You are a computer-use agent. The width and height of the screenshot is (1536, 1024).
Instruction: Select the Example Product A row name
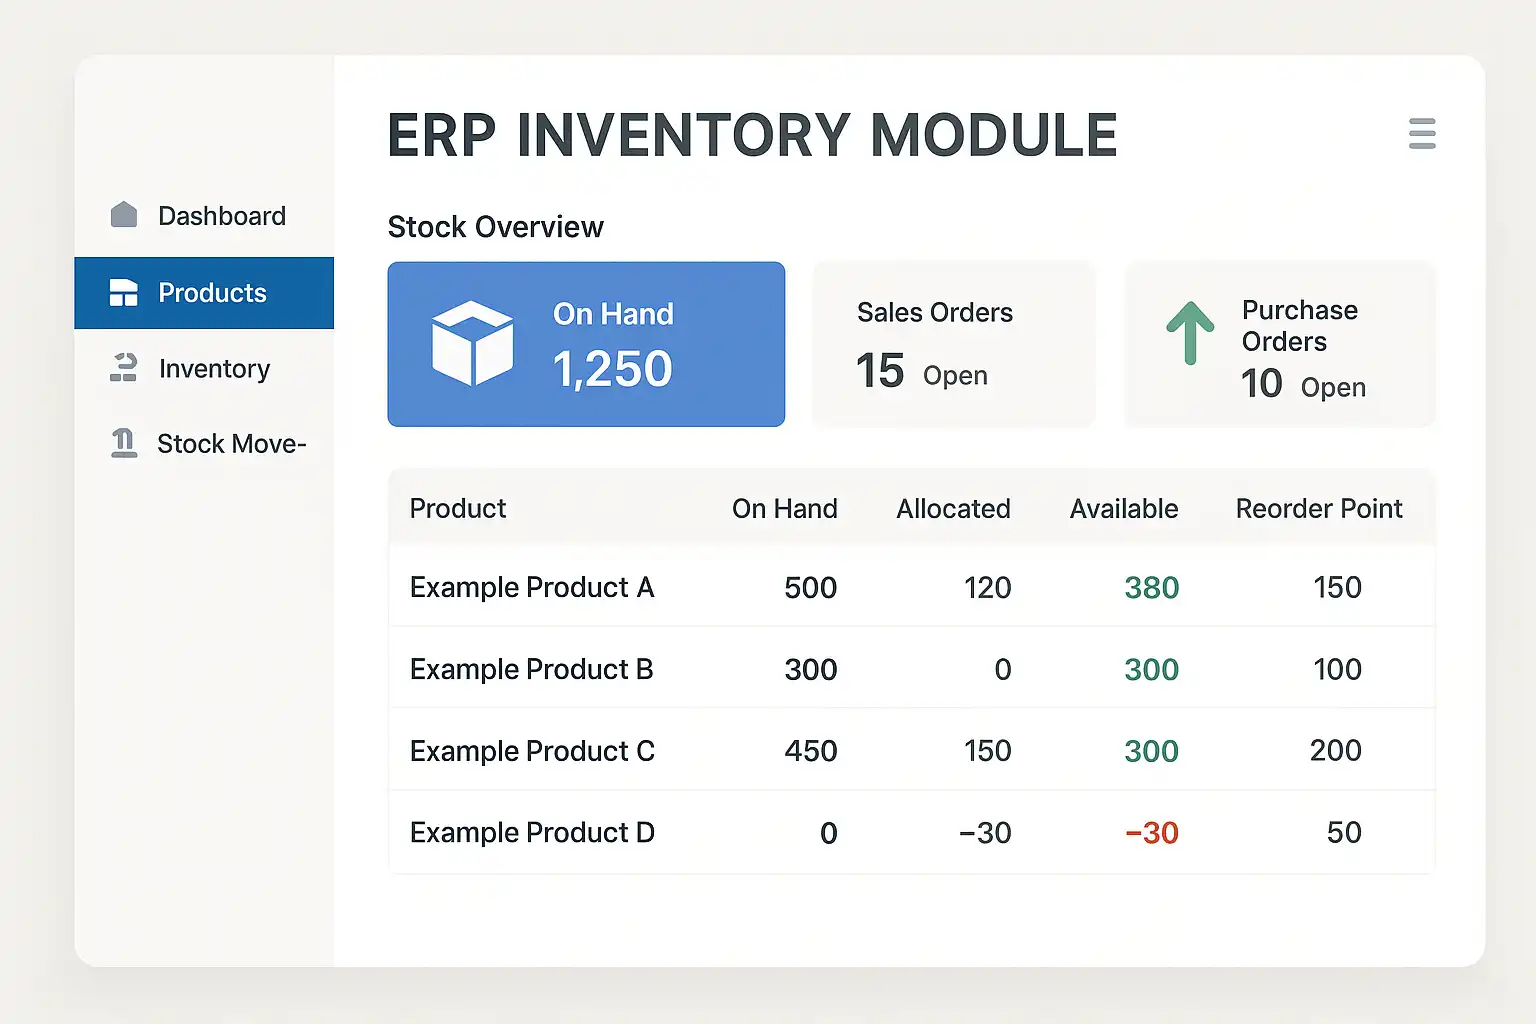point(532,588)
